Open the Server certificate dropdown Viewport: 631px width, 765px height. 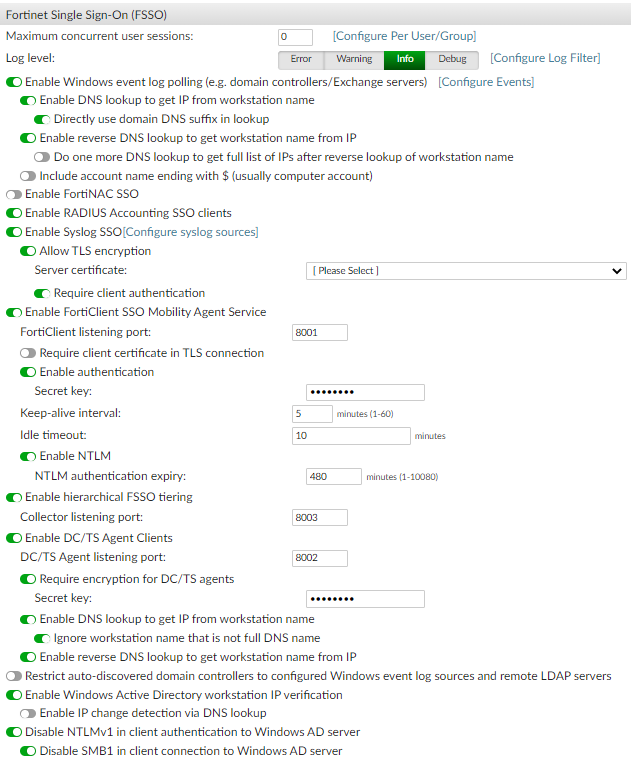point(466,271)
